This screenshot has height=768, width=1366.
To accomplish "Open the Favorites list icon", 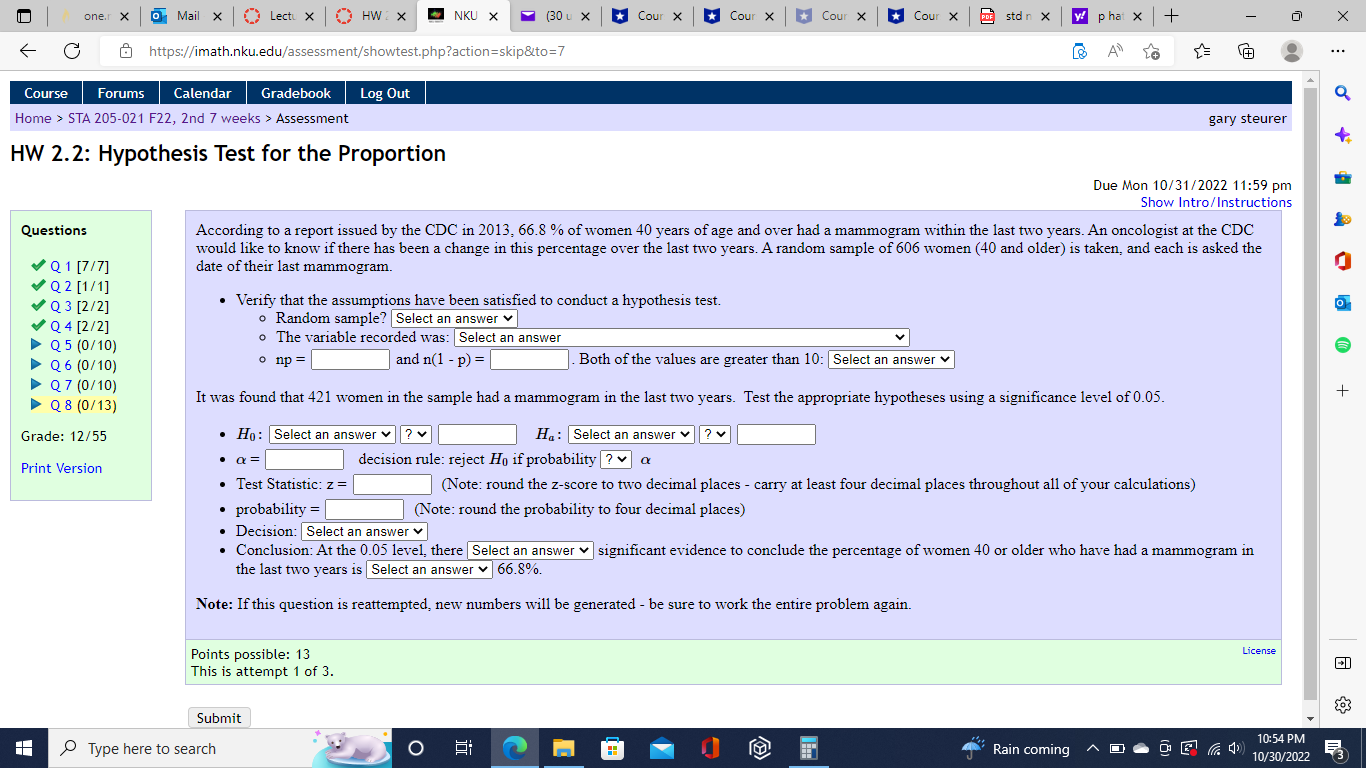I will 1203,51.
